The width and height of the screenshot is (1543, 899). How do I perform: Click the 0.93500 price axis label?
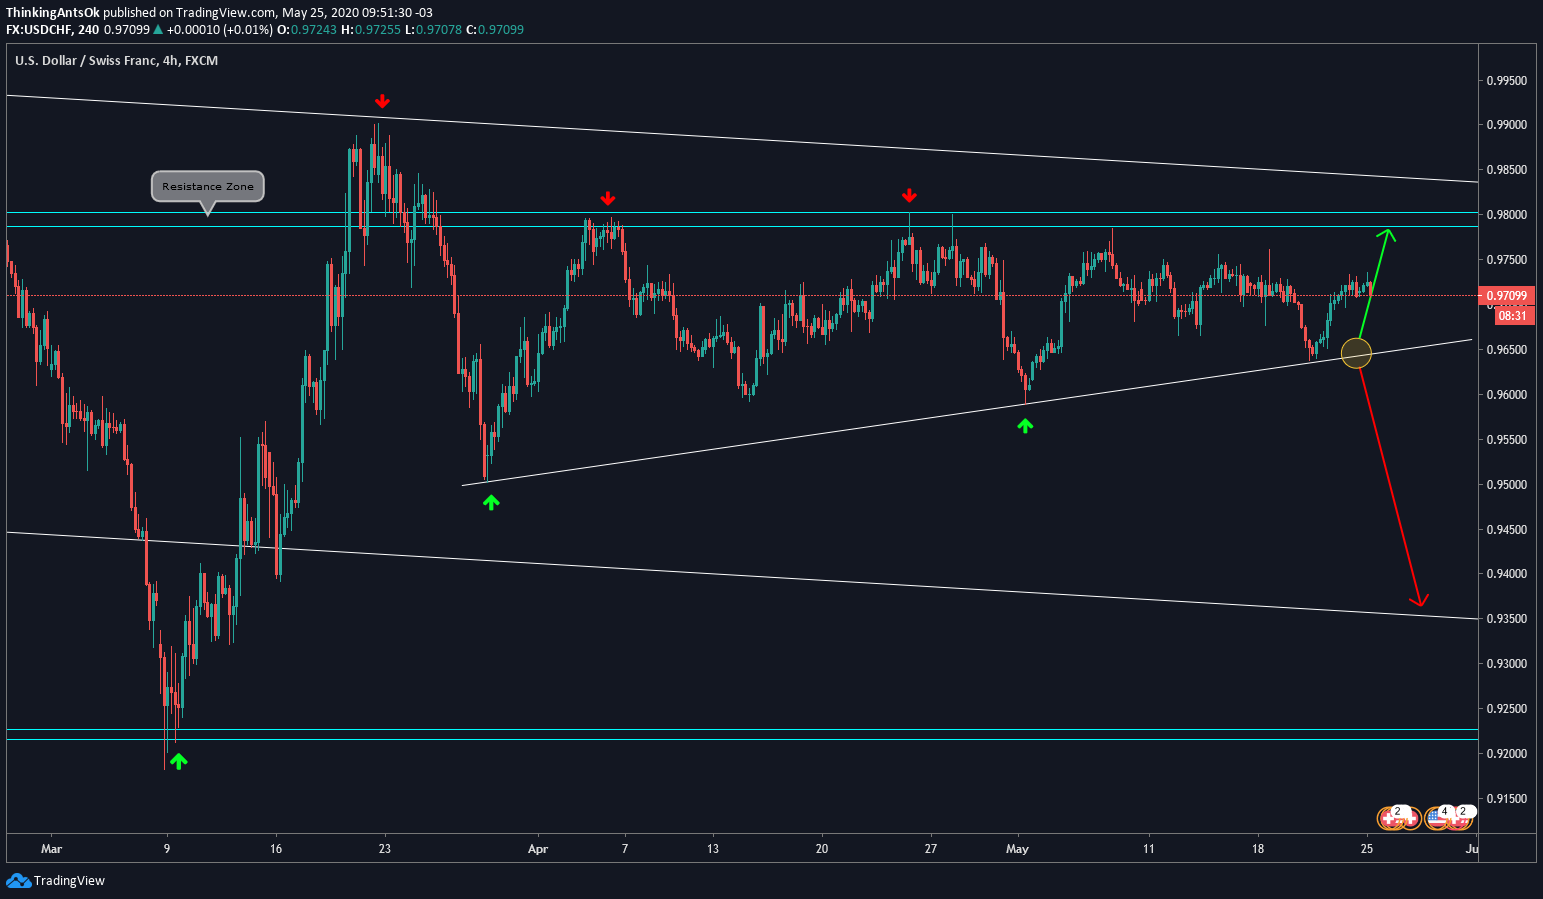(x=1505, y=619)
